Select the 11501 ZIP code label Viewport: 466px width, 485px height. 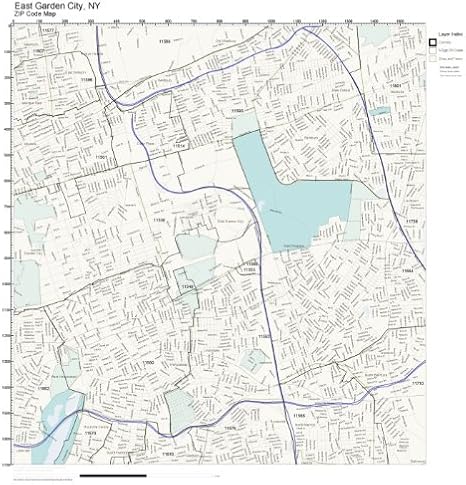pyautogui.click(x=101, y=156)
